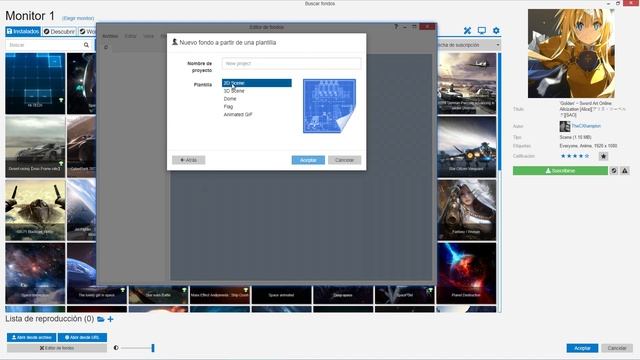Image resolution: width=640 pixels, height=360 pixels.
Task: Click the report warning triangle icon
Action: (624, 171)
